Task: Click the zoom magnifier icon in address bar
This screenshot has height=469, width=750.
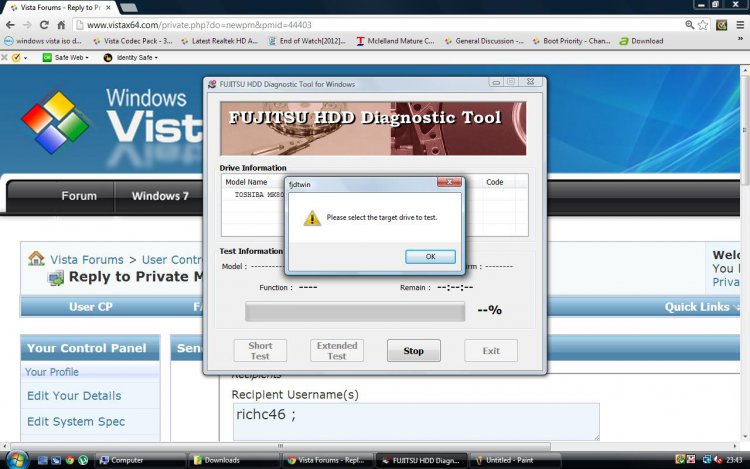Action: [689, 24]
